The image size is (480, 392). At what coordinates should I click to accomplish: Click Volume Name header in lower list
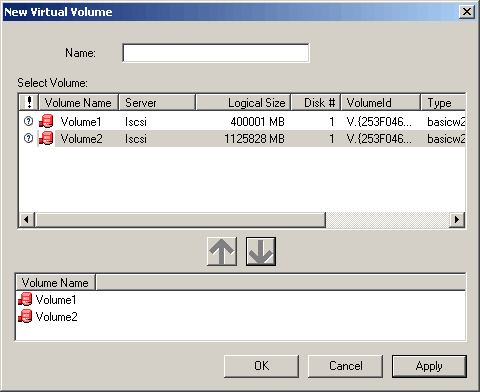(55, 282)
